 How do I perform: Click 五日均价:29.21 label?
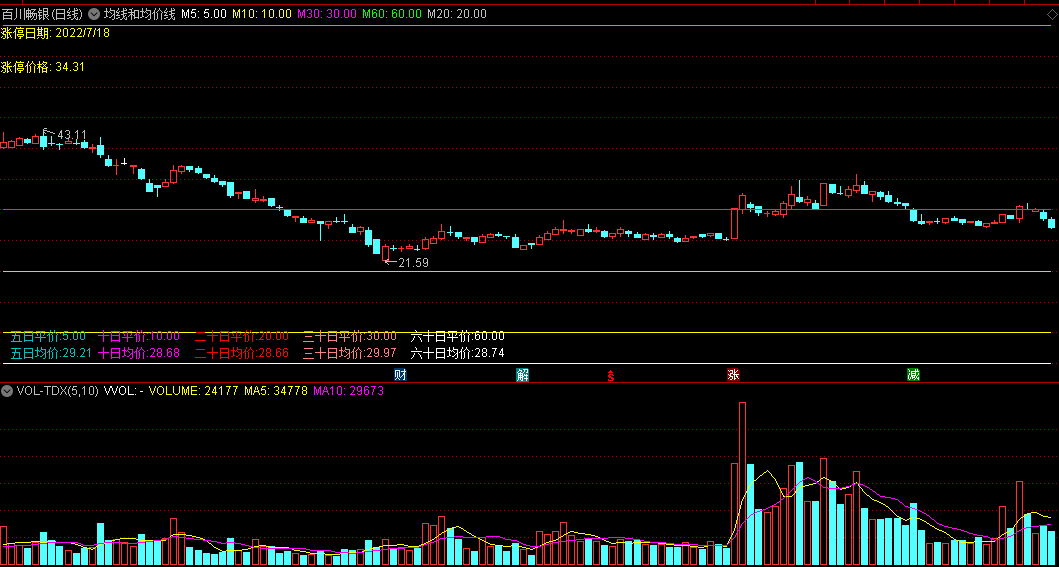click(51, 353)
